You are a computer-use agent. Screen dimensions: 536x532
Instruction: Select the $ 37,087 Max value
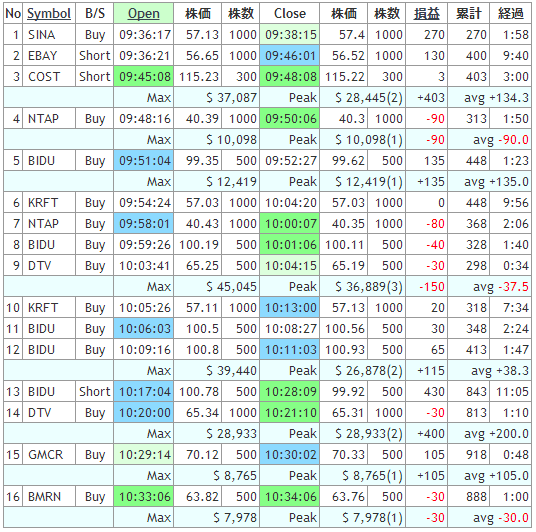pos(216,97)
